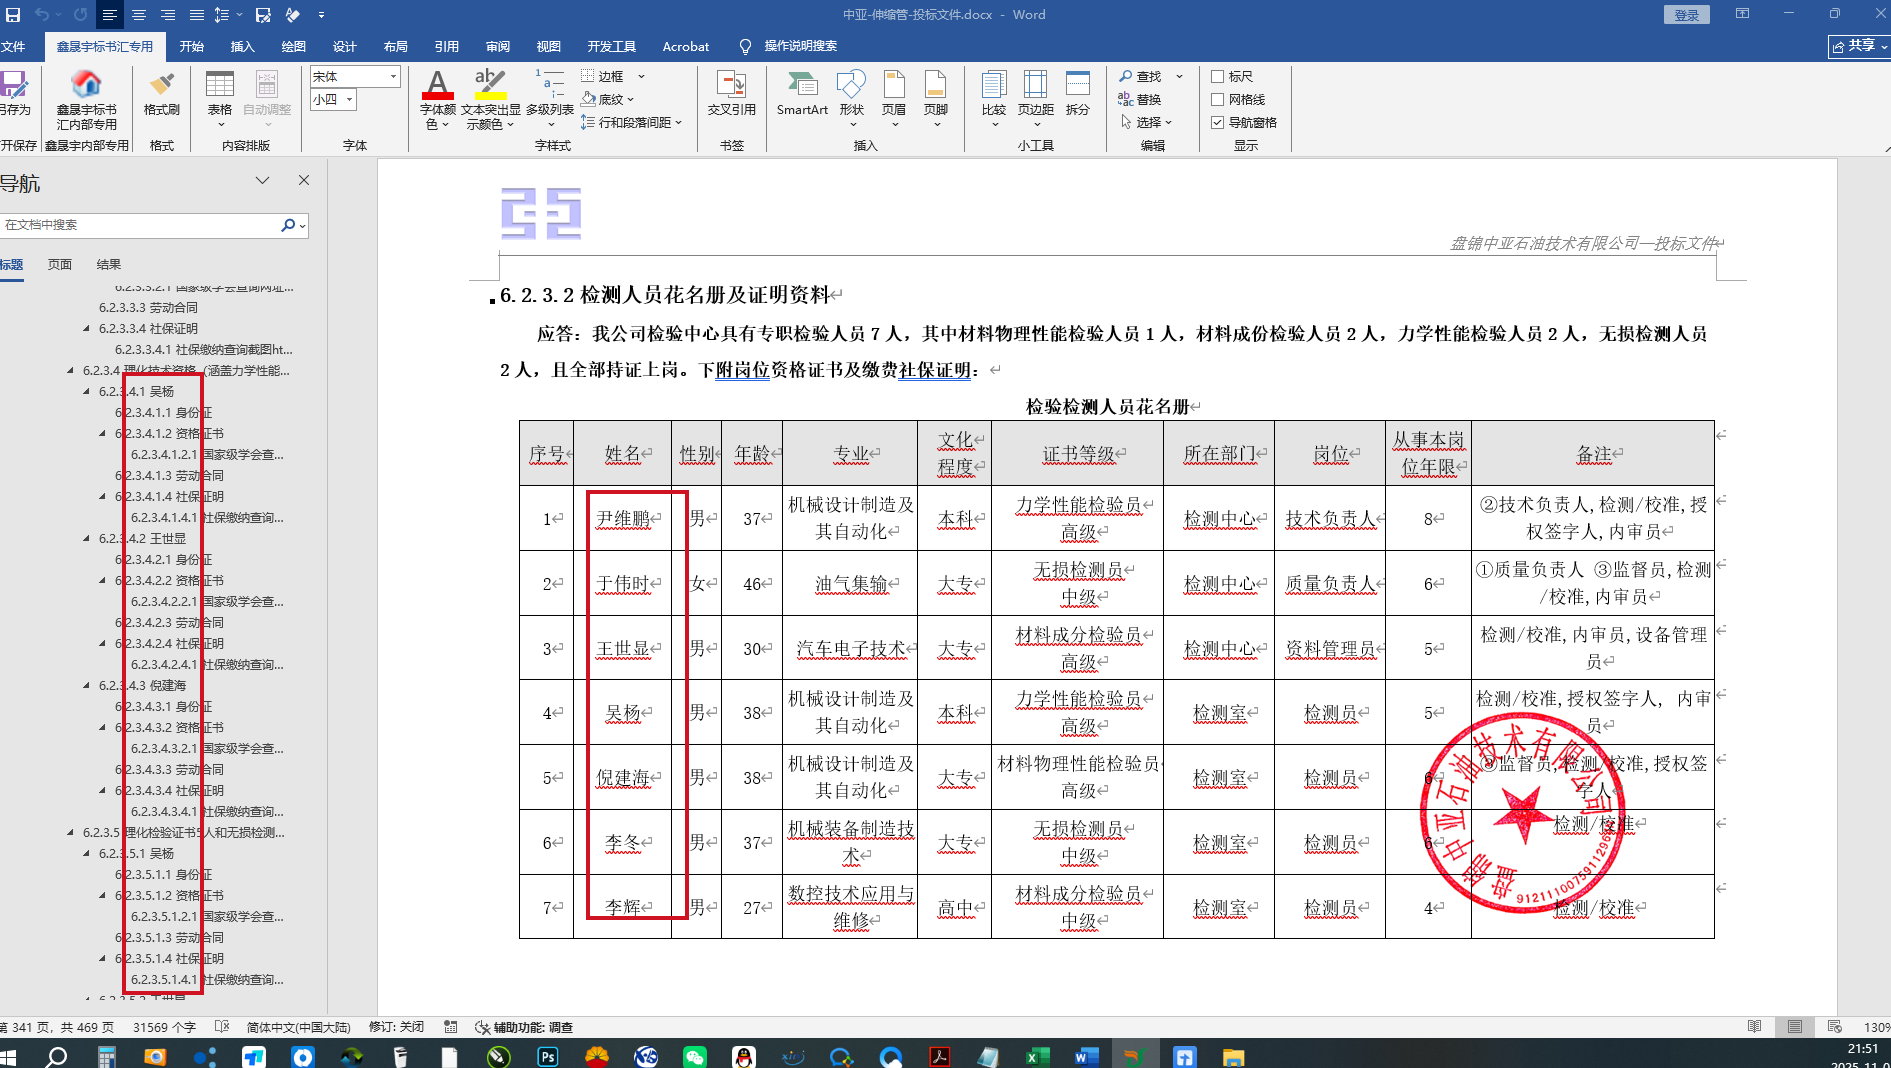Viewport: 1891px width, 1068px height.
Task: Click the 操作说明搜索 tell-me search box
Action: (x=800, y=46)
